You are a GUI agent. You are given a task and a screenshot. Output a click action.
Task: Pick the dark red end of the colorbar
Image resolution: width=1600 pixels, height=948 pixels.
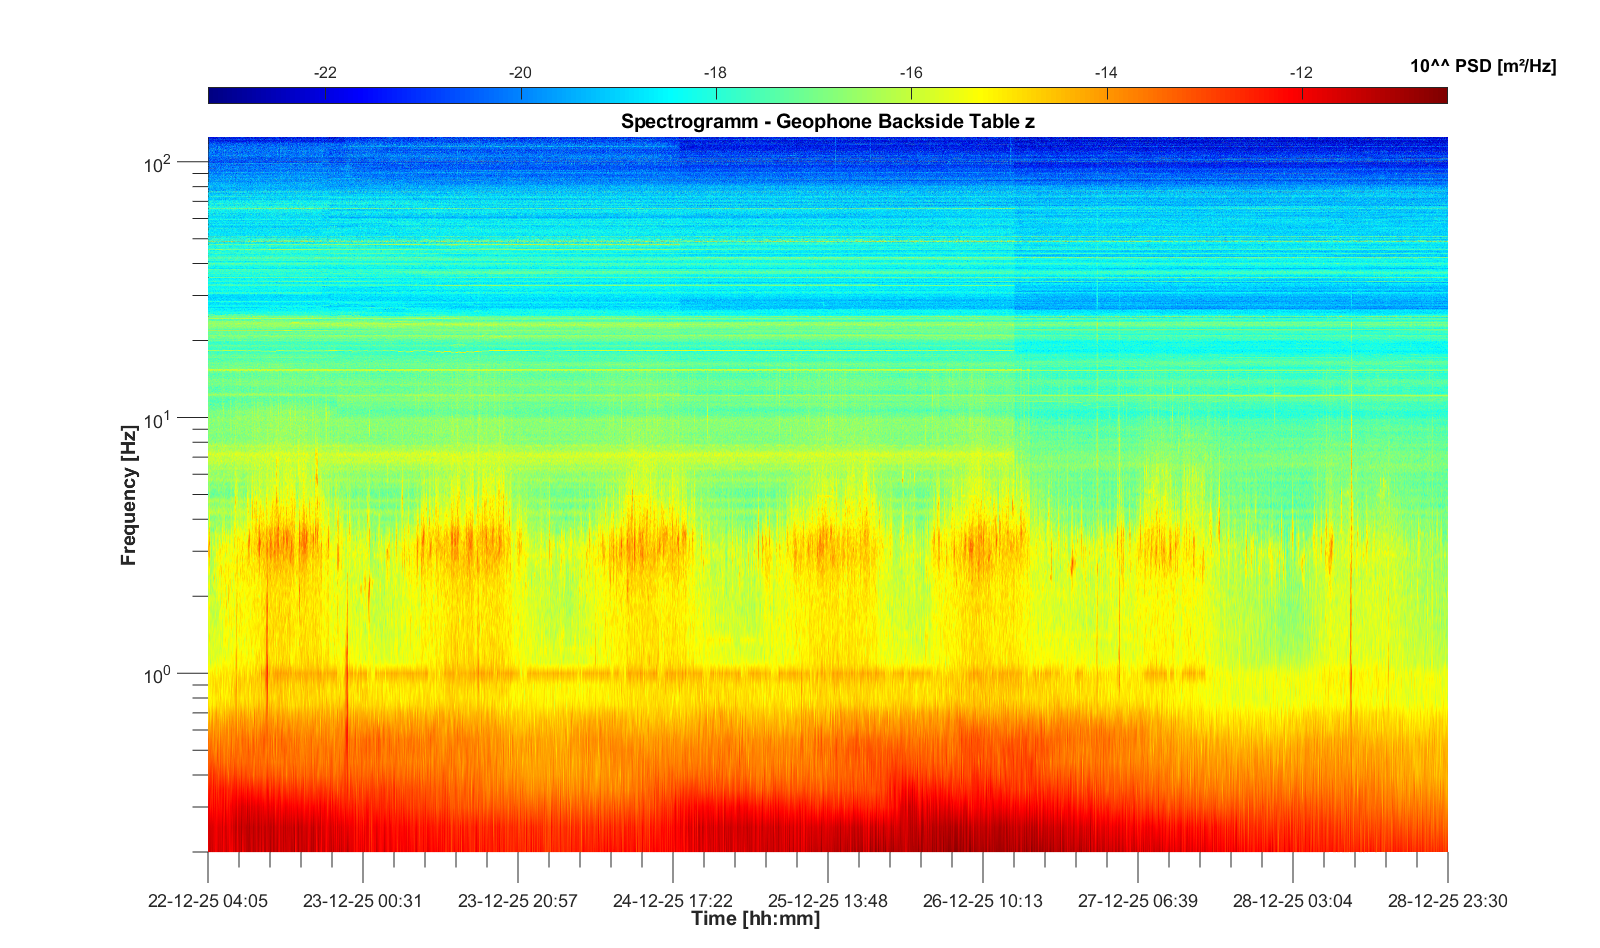tap(1438, 96)
